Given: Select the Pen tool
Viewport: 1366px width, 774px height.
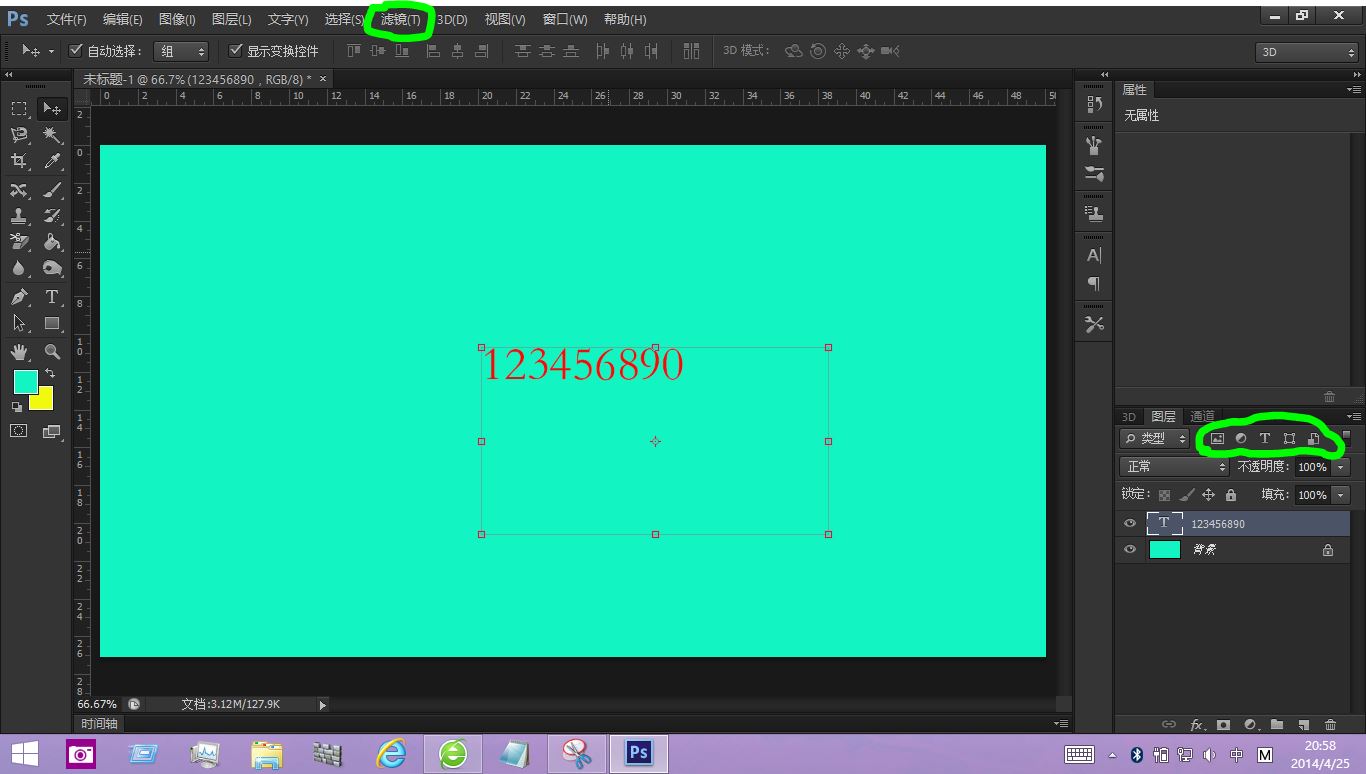Looking at the screenshot, I should 19,297.
